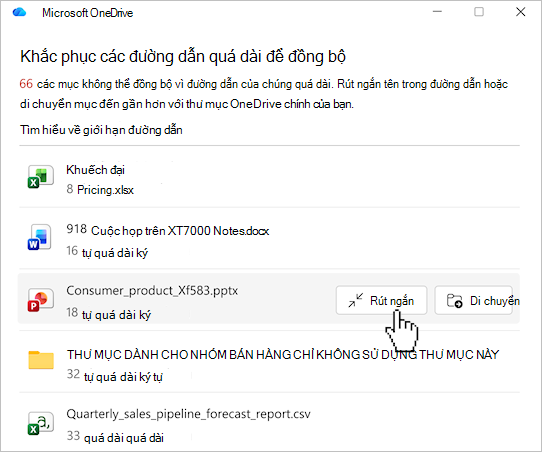Maximize the Microsoft OneDrive window

[479, 12]
